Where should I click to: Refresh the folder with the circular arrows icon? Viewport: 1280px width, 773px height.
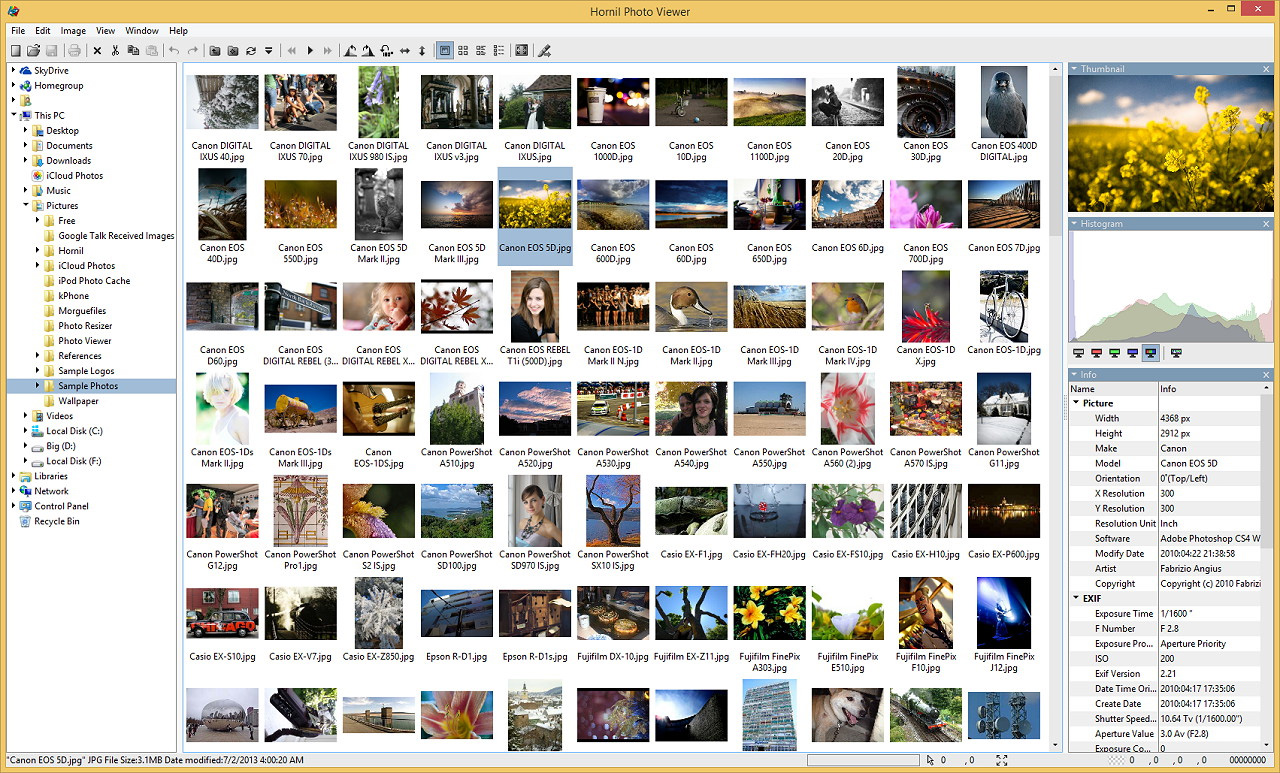click(251, 50)
